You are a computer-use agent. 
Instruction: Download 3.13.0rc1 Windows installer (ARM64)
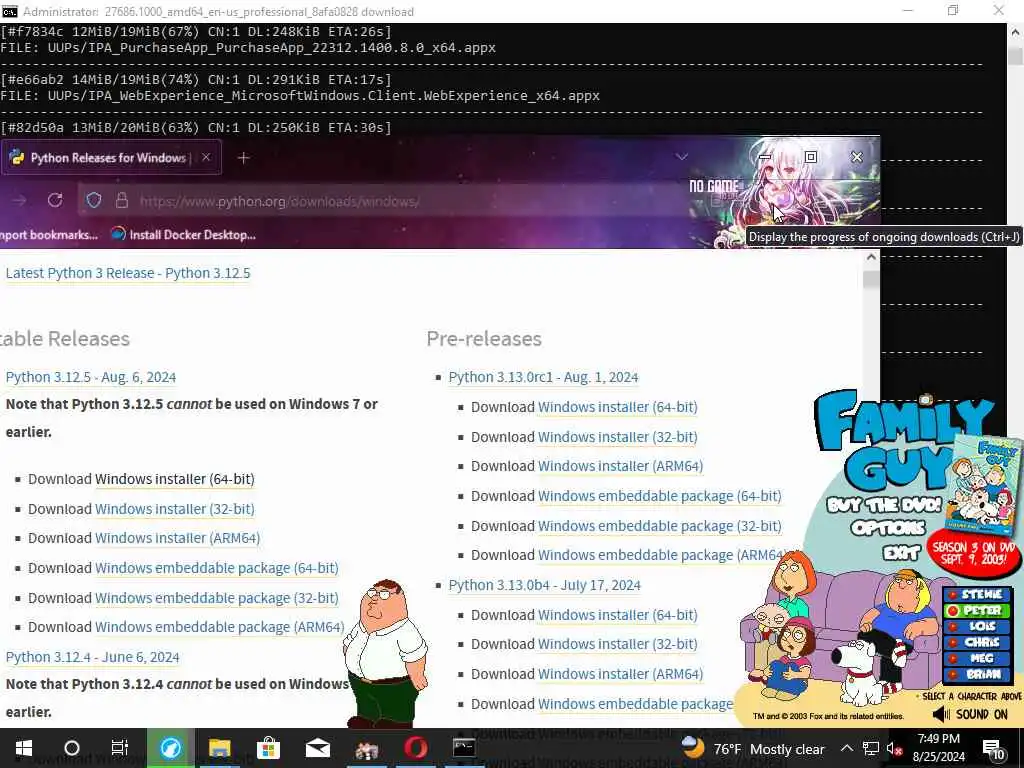pos(620,466)
